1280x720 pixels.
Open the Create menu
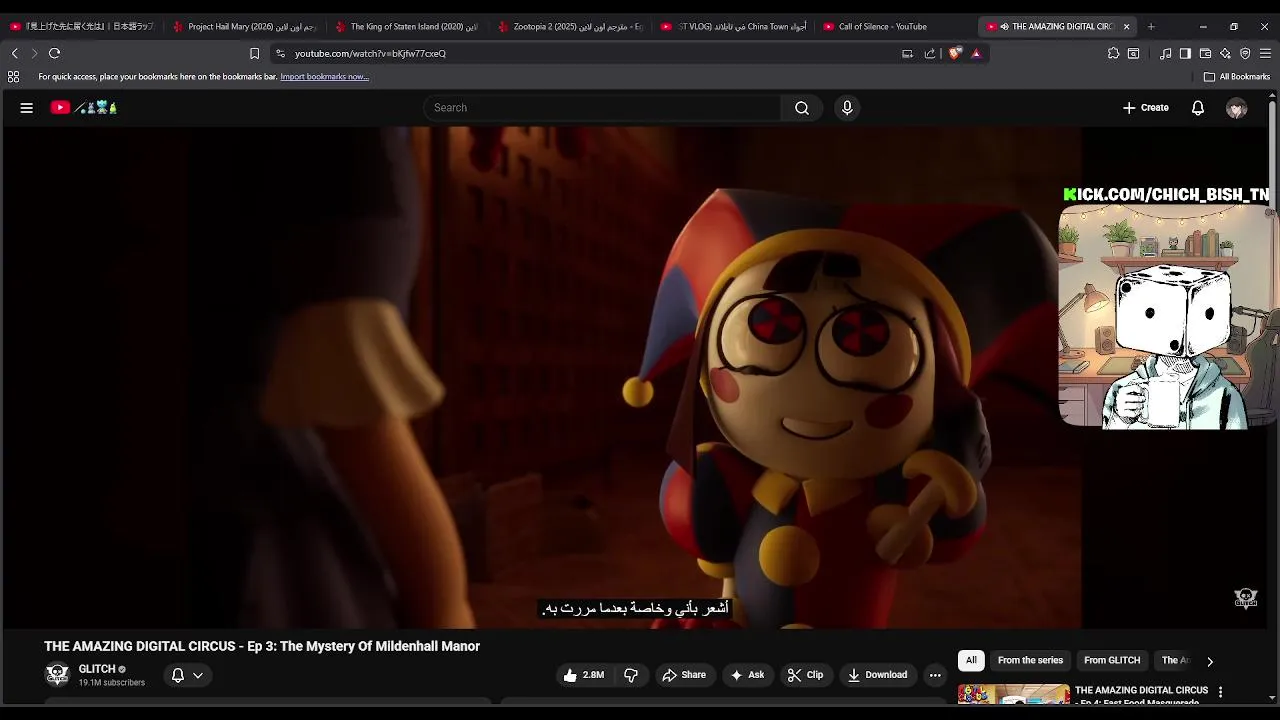pos(1146,108)
